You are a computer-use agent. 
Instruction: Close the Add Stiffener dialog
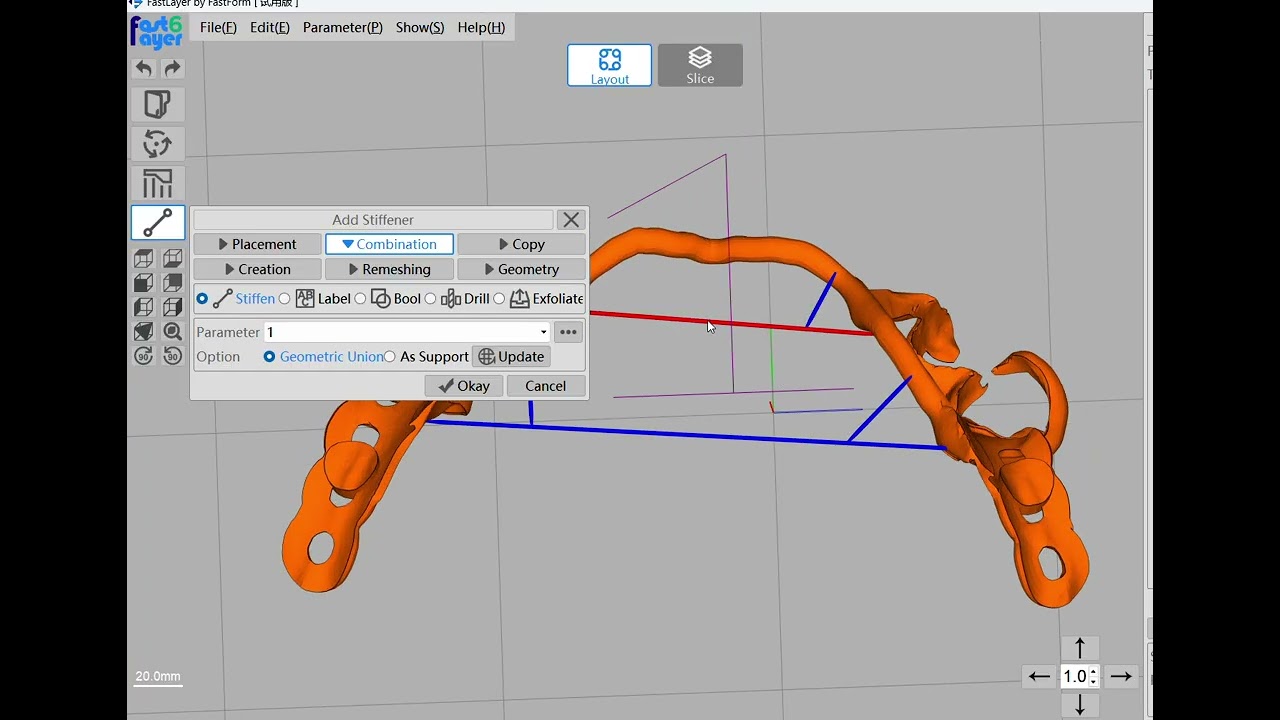tap(571, 219)
